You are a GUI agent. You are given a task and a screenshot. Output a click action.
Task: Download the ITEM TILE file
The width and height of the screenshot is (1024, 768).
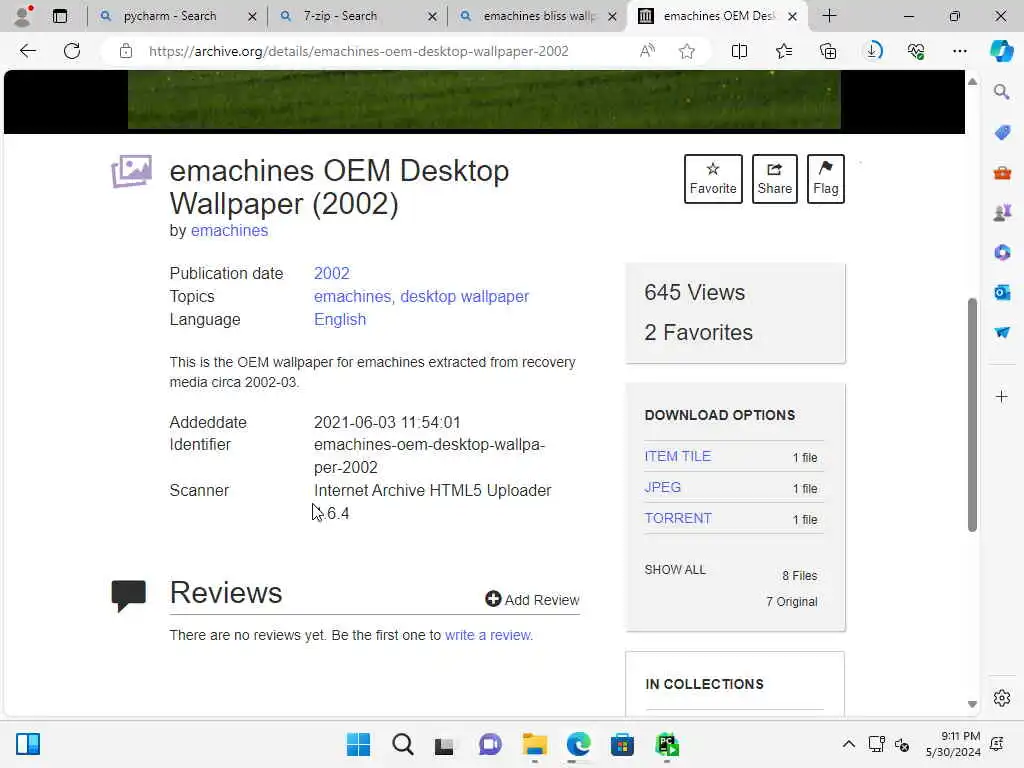[677, 456]
